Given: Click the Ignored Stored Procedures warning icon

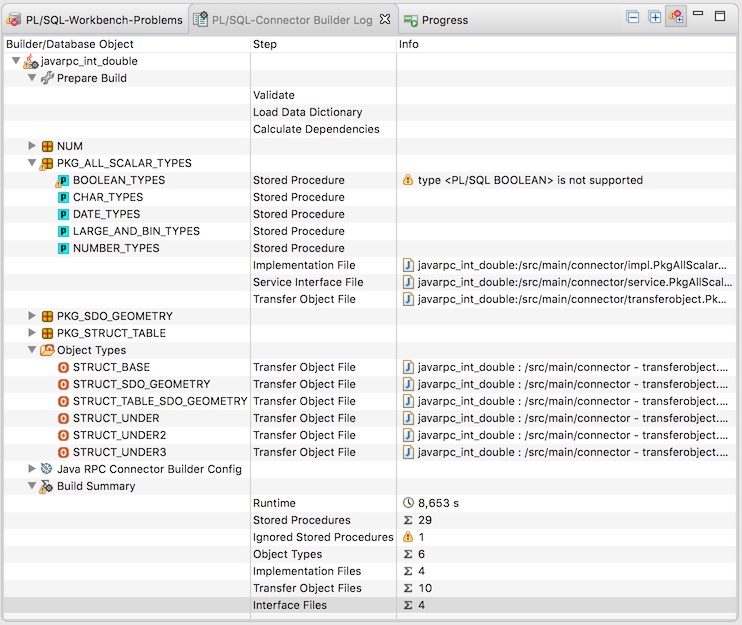Looking at the screenshot, I should coord(407,537).
